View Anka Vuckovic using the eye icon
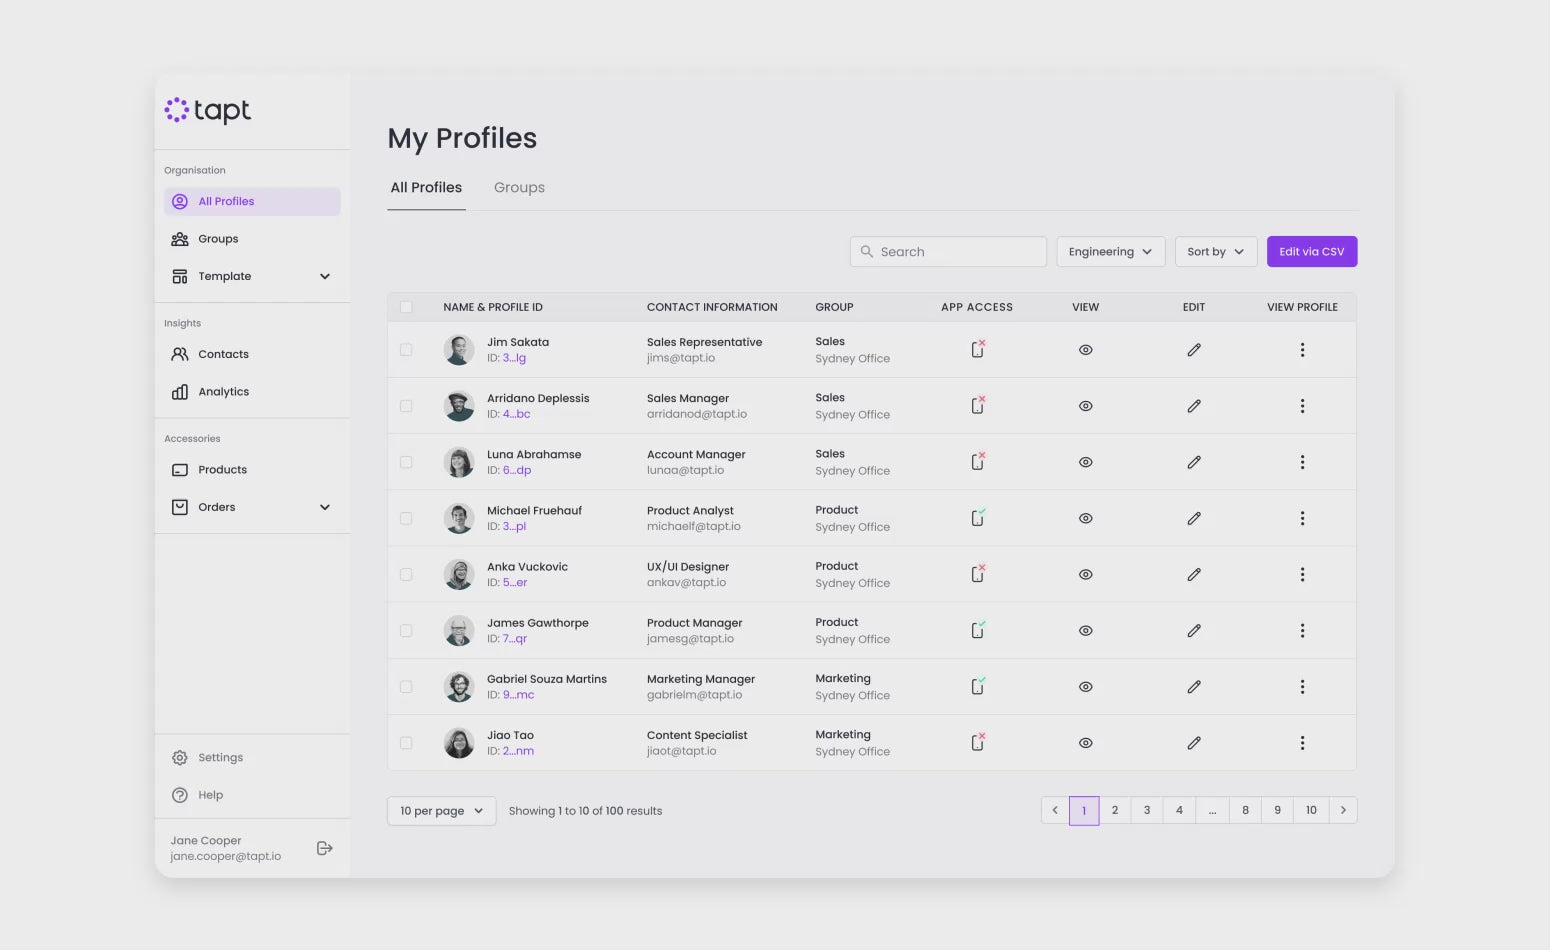Image resolution: width=1550 pixels, height=950 pixels. pos(1085,575)
